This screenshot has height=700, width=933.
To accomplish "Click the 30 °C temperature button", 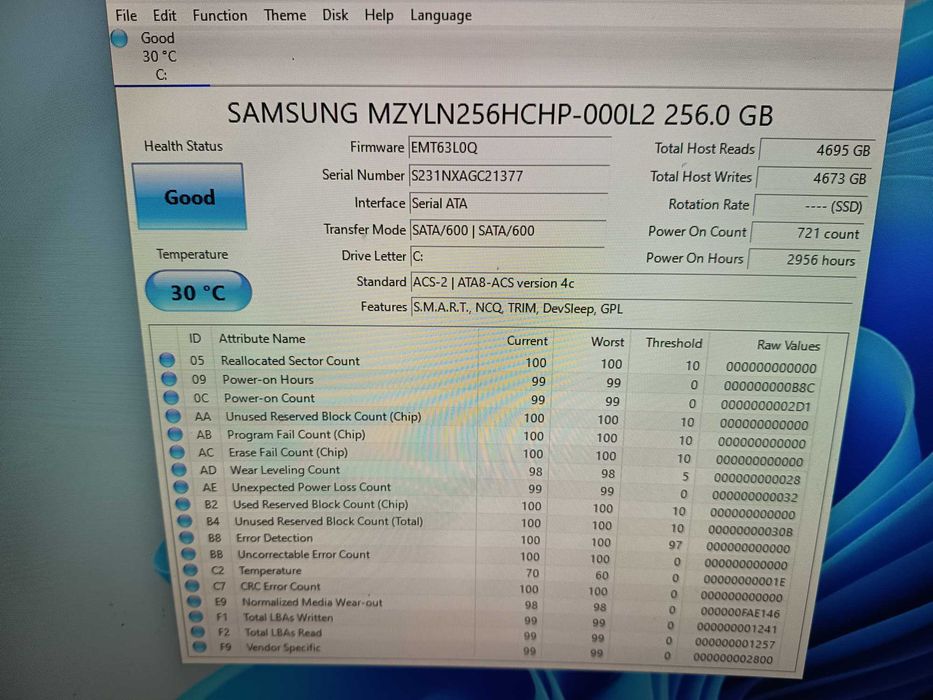I will tap(198, 292).
